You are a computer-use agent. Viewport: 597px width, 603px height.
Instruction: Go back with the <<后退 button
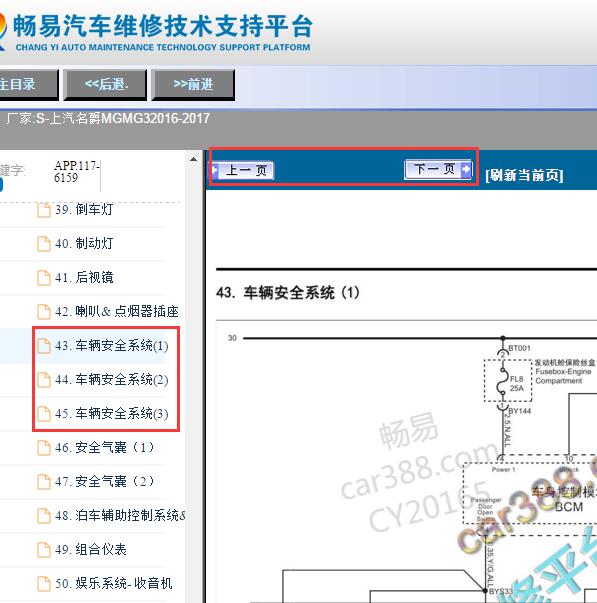click(105, 84)
